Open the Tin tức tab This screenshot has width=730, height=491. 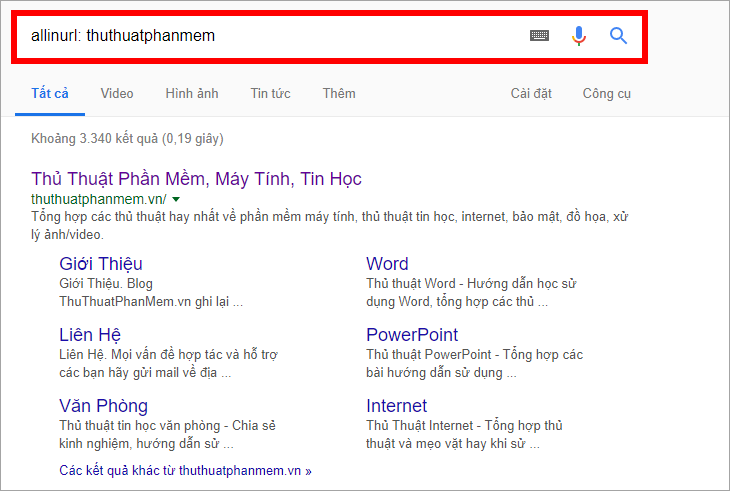(270, 94)
